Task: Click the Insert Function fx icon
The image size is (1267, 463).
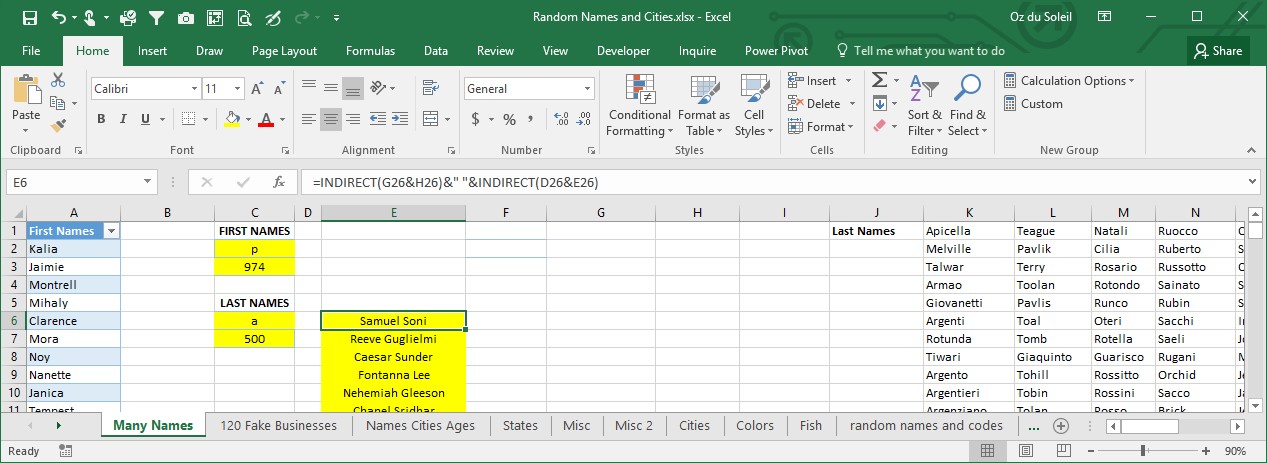Action: [280, 183]
